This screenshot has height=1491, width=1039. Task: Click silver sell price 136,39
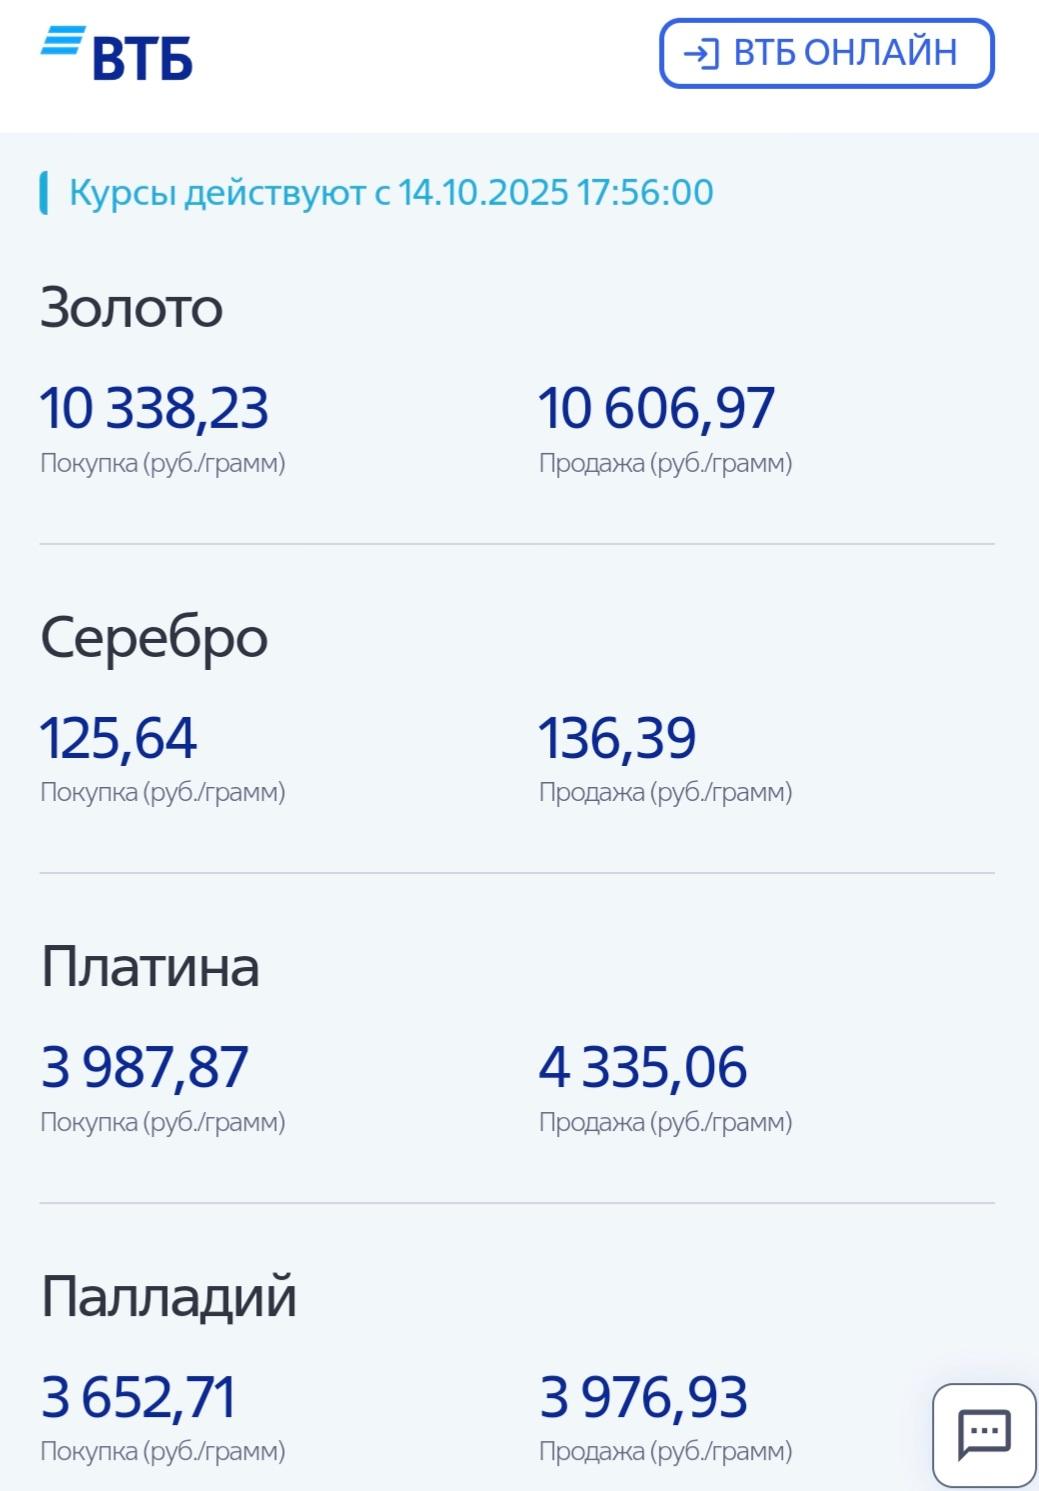click(617, 738)
